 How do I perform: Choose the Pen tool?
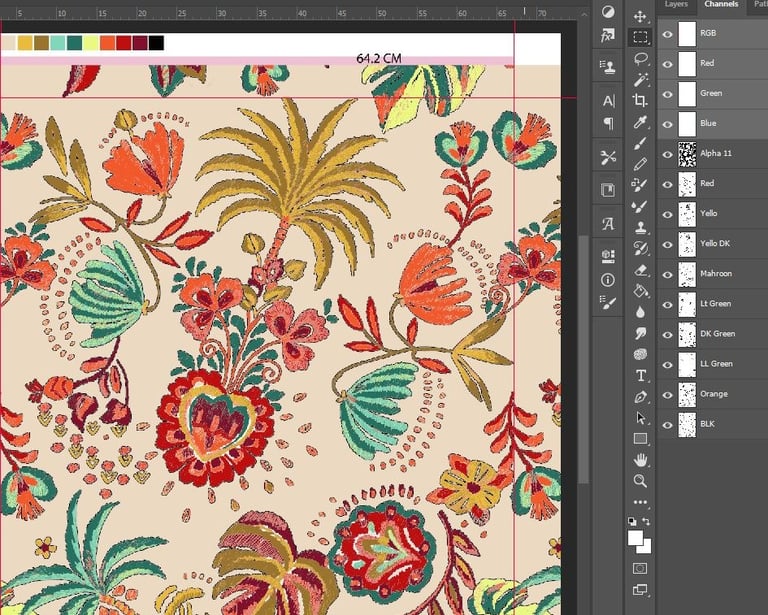[x=640, y=397]
